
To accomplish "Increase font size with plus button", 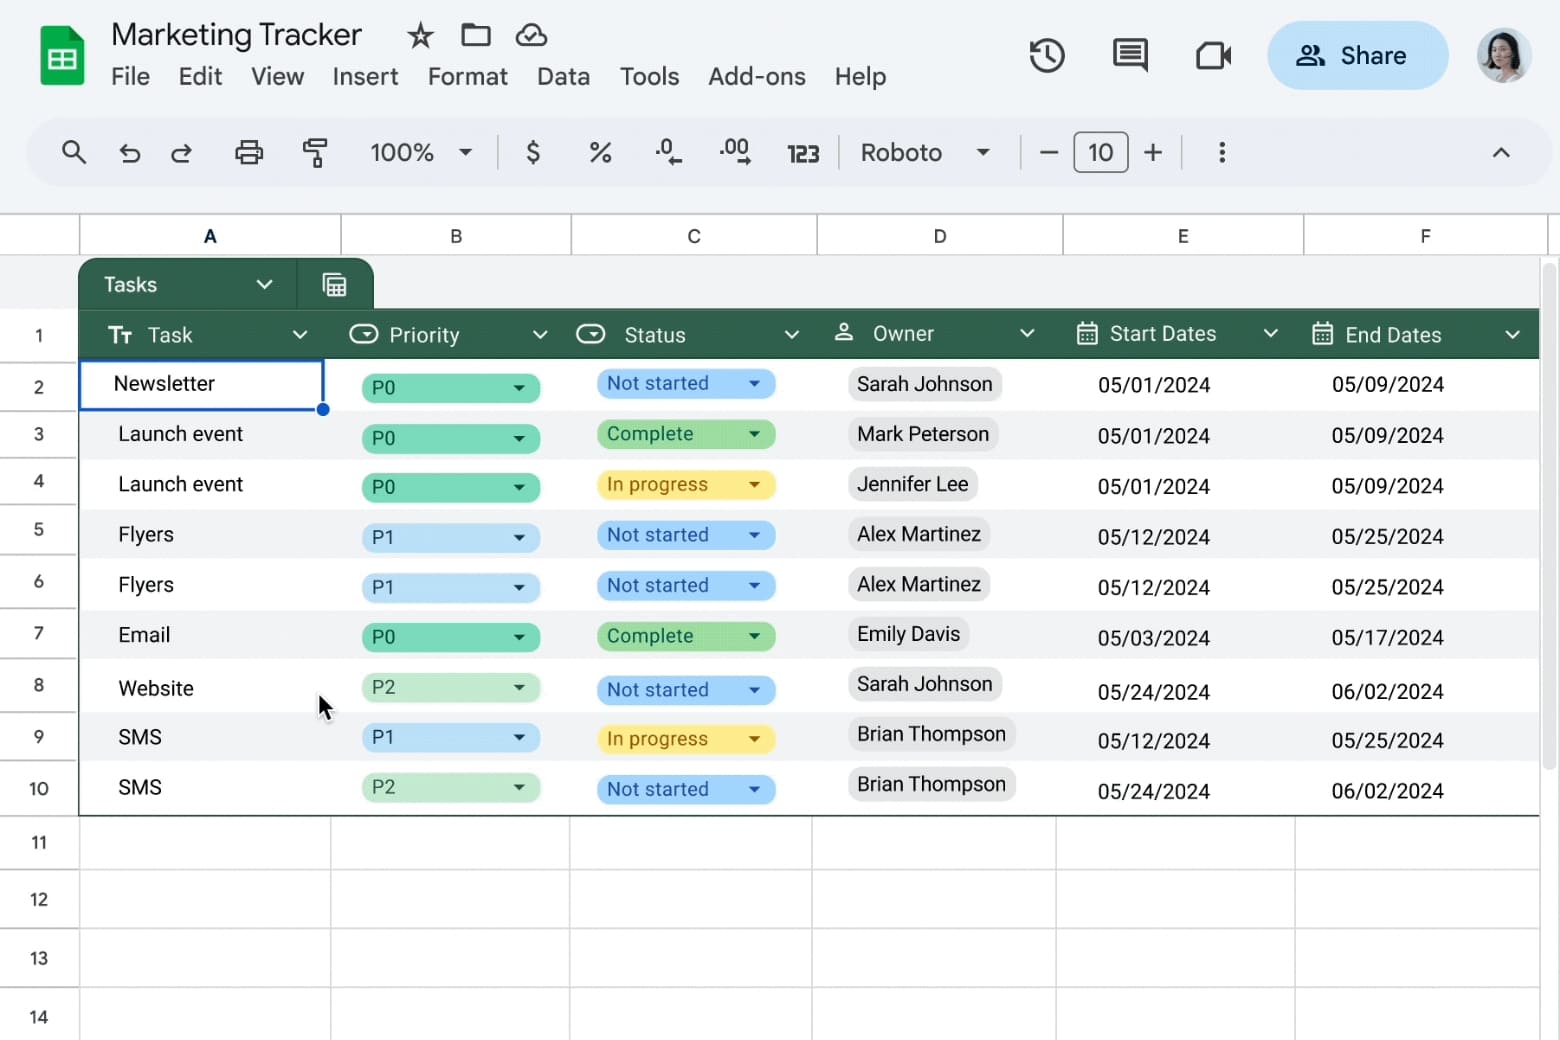I will [1153, 152].
